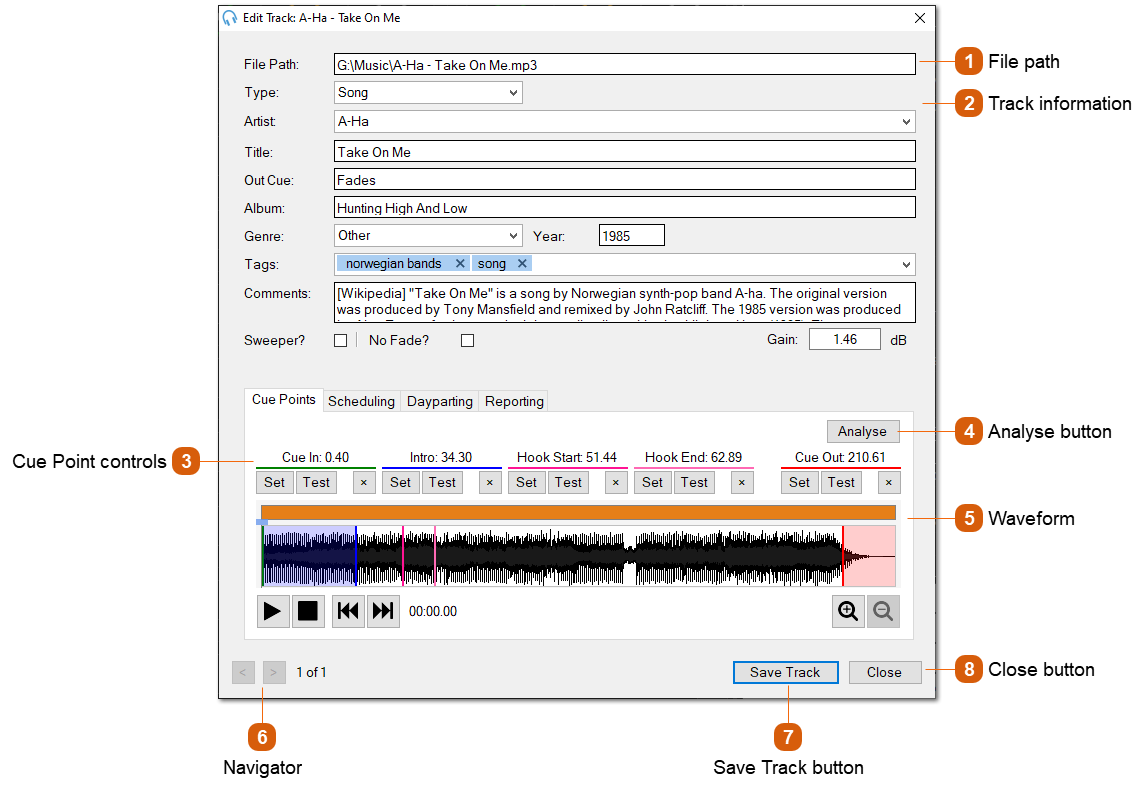Image resolution: width=1148 pixels, height=794 pixels.
Task: Remove the 'song' tag
Action: click(x=521, y=263)
